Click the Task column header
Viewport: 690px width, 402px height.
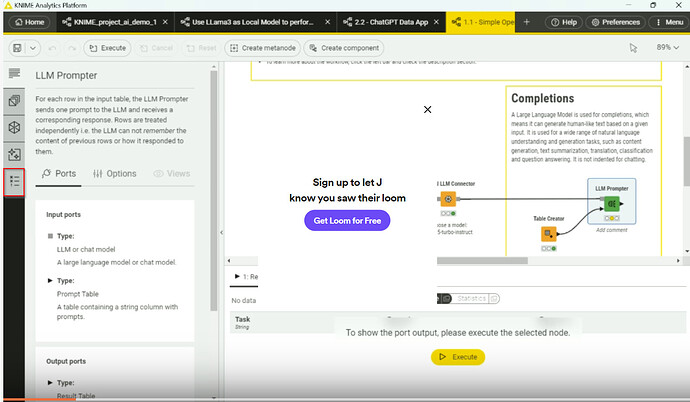click(242, 322)
